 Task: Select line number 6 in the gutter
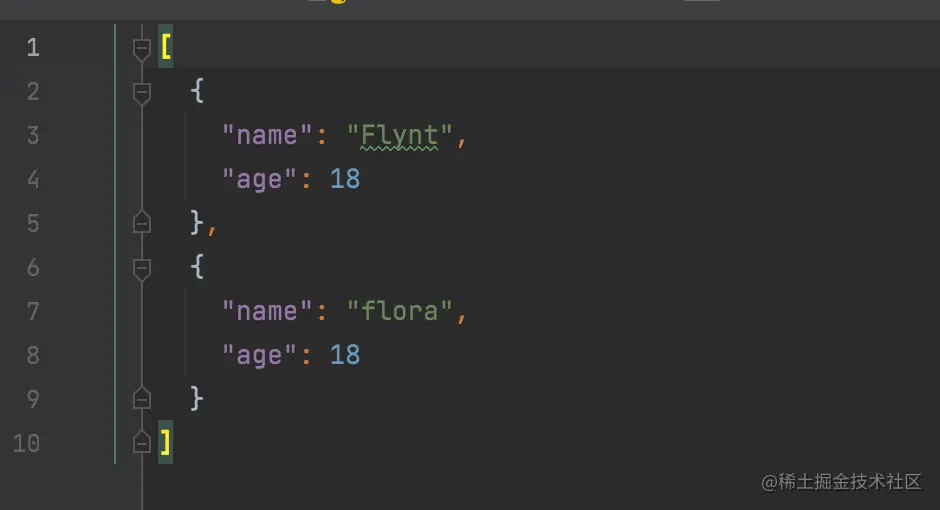click(33, 267)
